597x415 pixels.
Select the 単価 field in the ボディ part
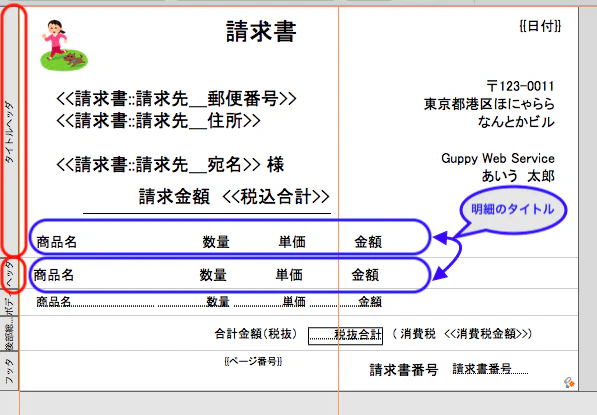270,302
